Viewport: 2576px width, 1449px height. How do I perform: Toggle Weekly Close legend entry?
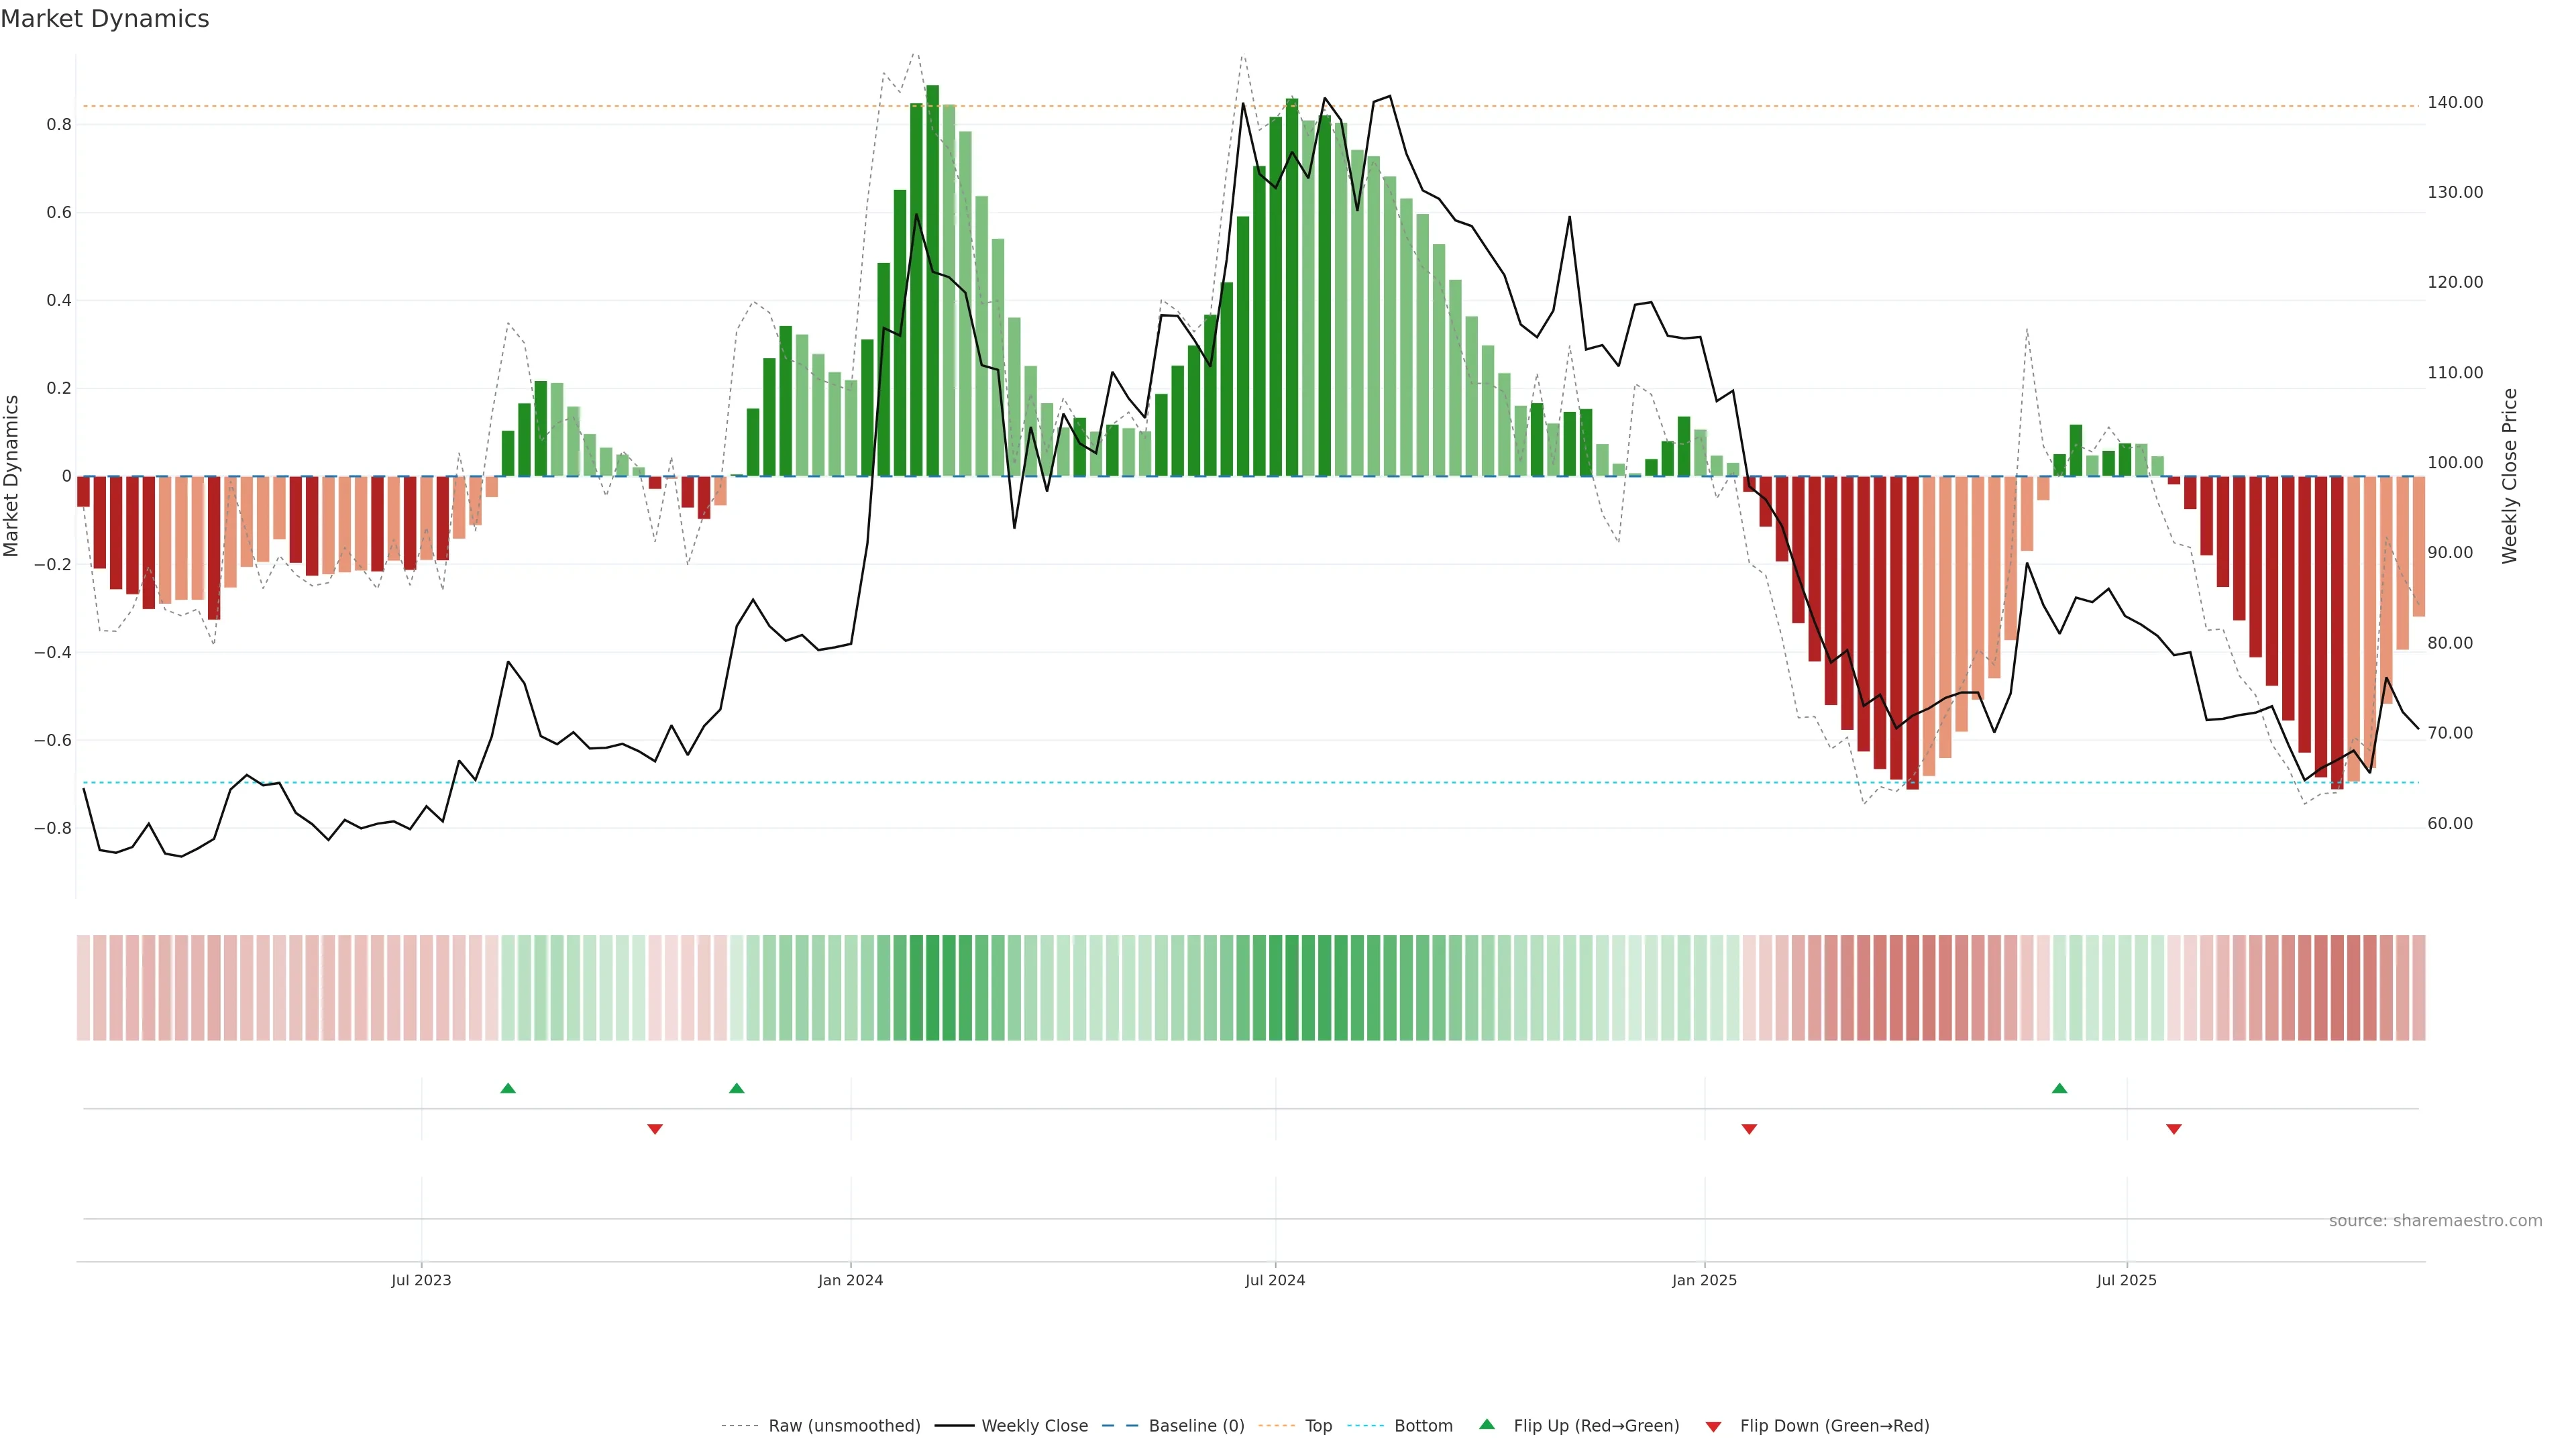1034,1426
